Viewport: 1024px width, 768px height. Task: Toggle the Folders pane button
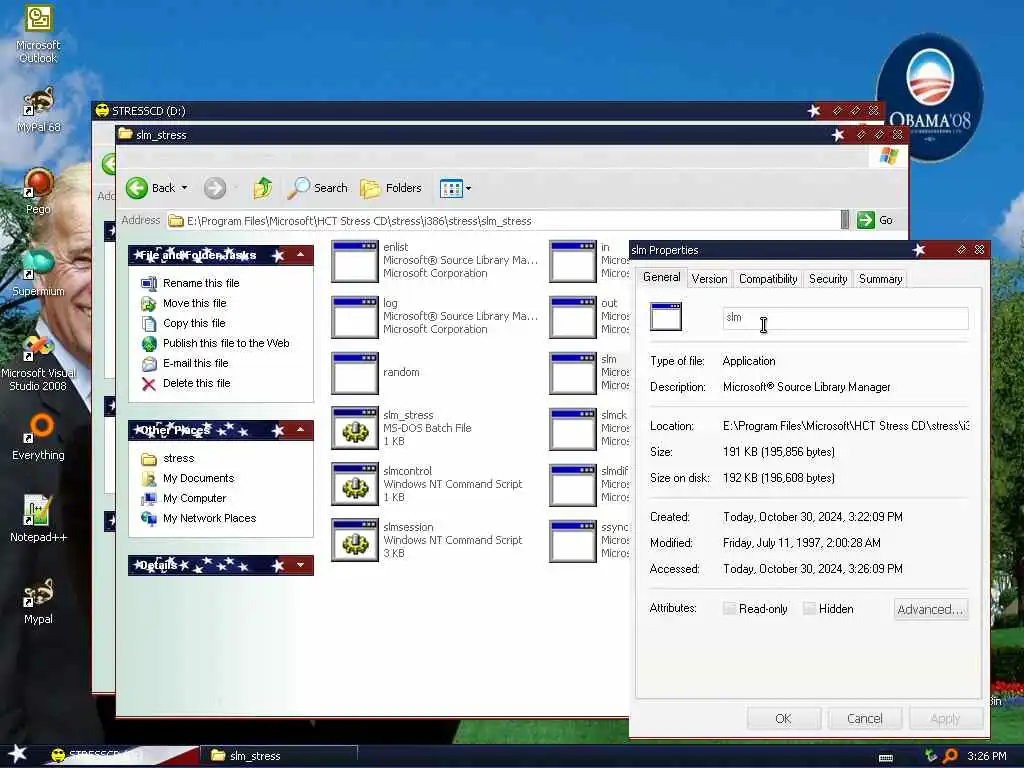tap(391, 188)
